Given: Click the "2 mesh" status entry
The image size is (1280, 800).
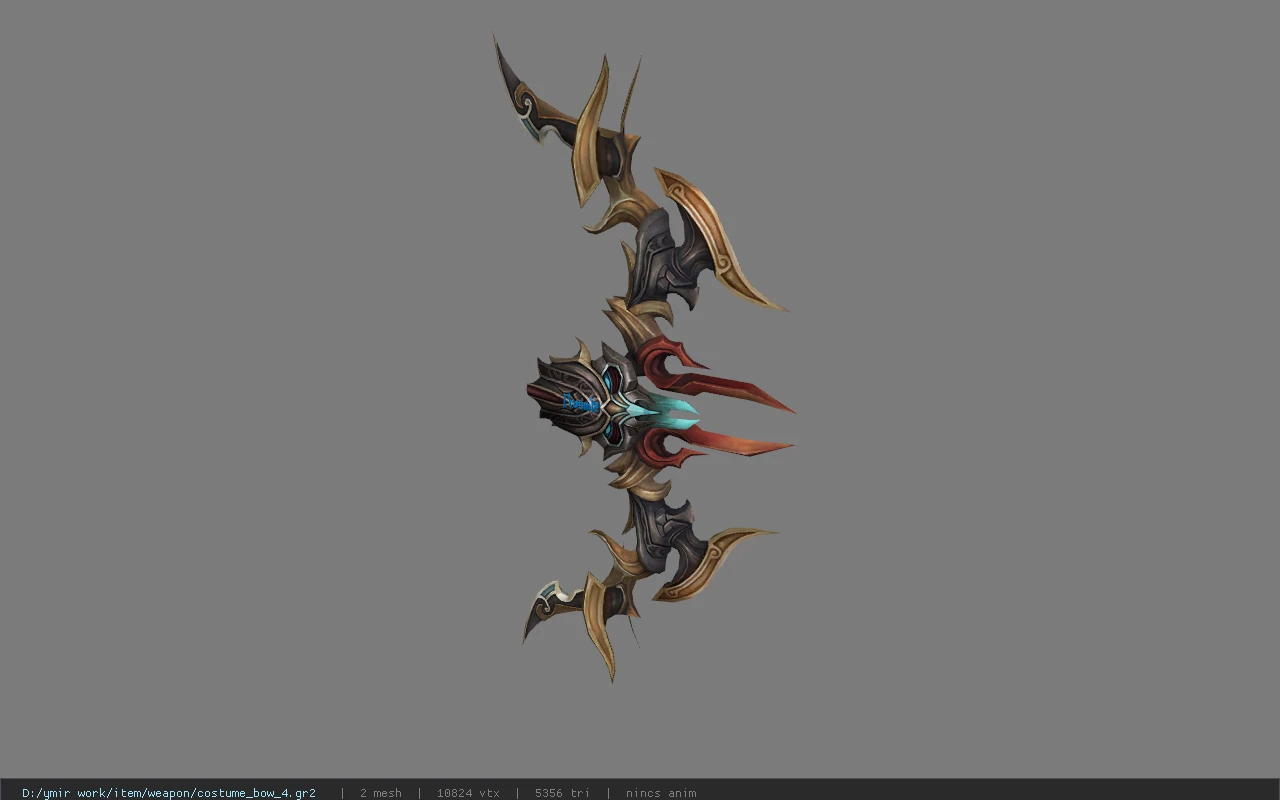Looking at the screenshot, I should click(381, 793).
